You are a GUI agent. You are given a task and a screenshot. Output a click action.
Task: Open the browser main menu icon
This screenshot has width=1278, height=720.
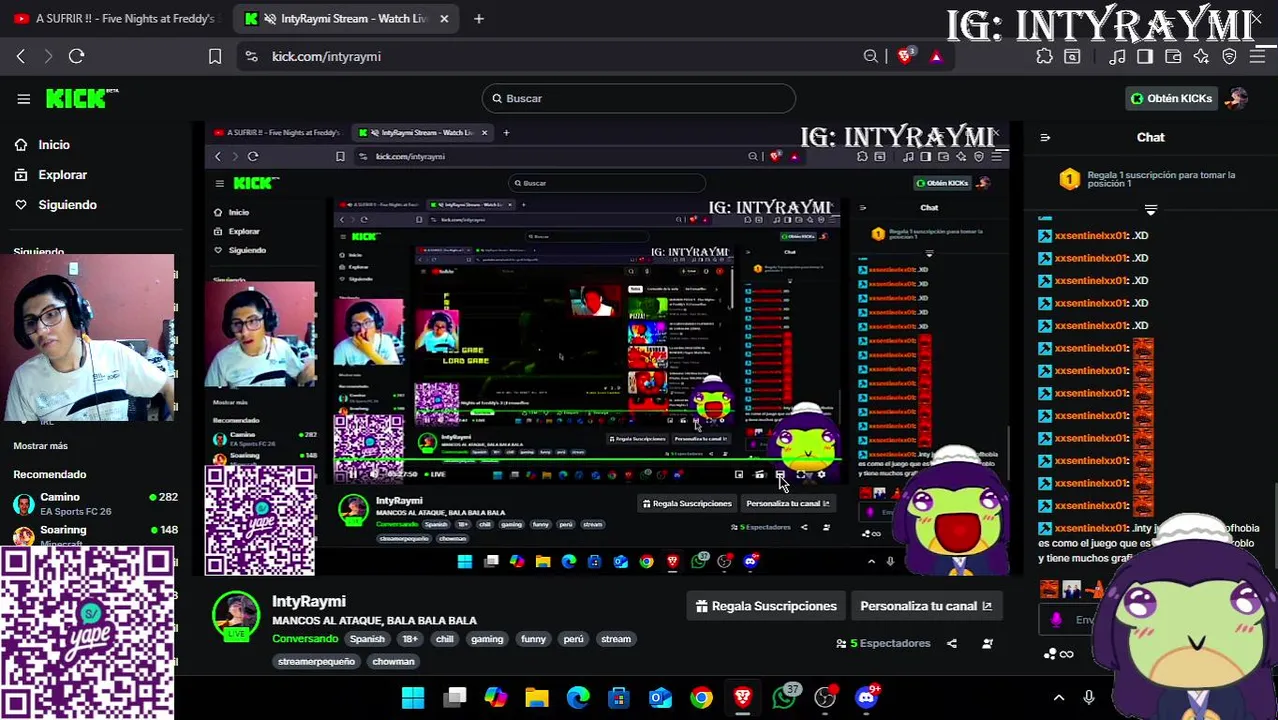[1257, 57]
